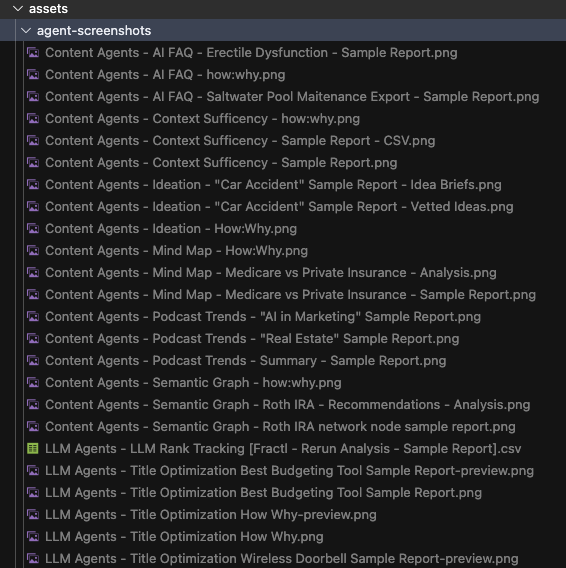The image size is (566, 568).
Task: Select Title Optimization Wireless Doorbell Sample Report-preview.png
Action: pos(282,559)
